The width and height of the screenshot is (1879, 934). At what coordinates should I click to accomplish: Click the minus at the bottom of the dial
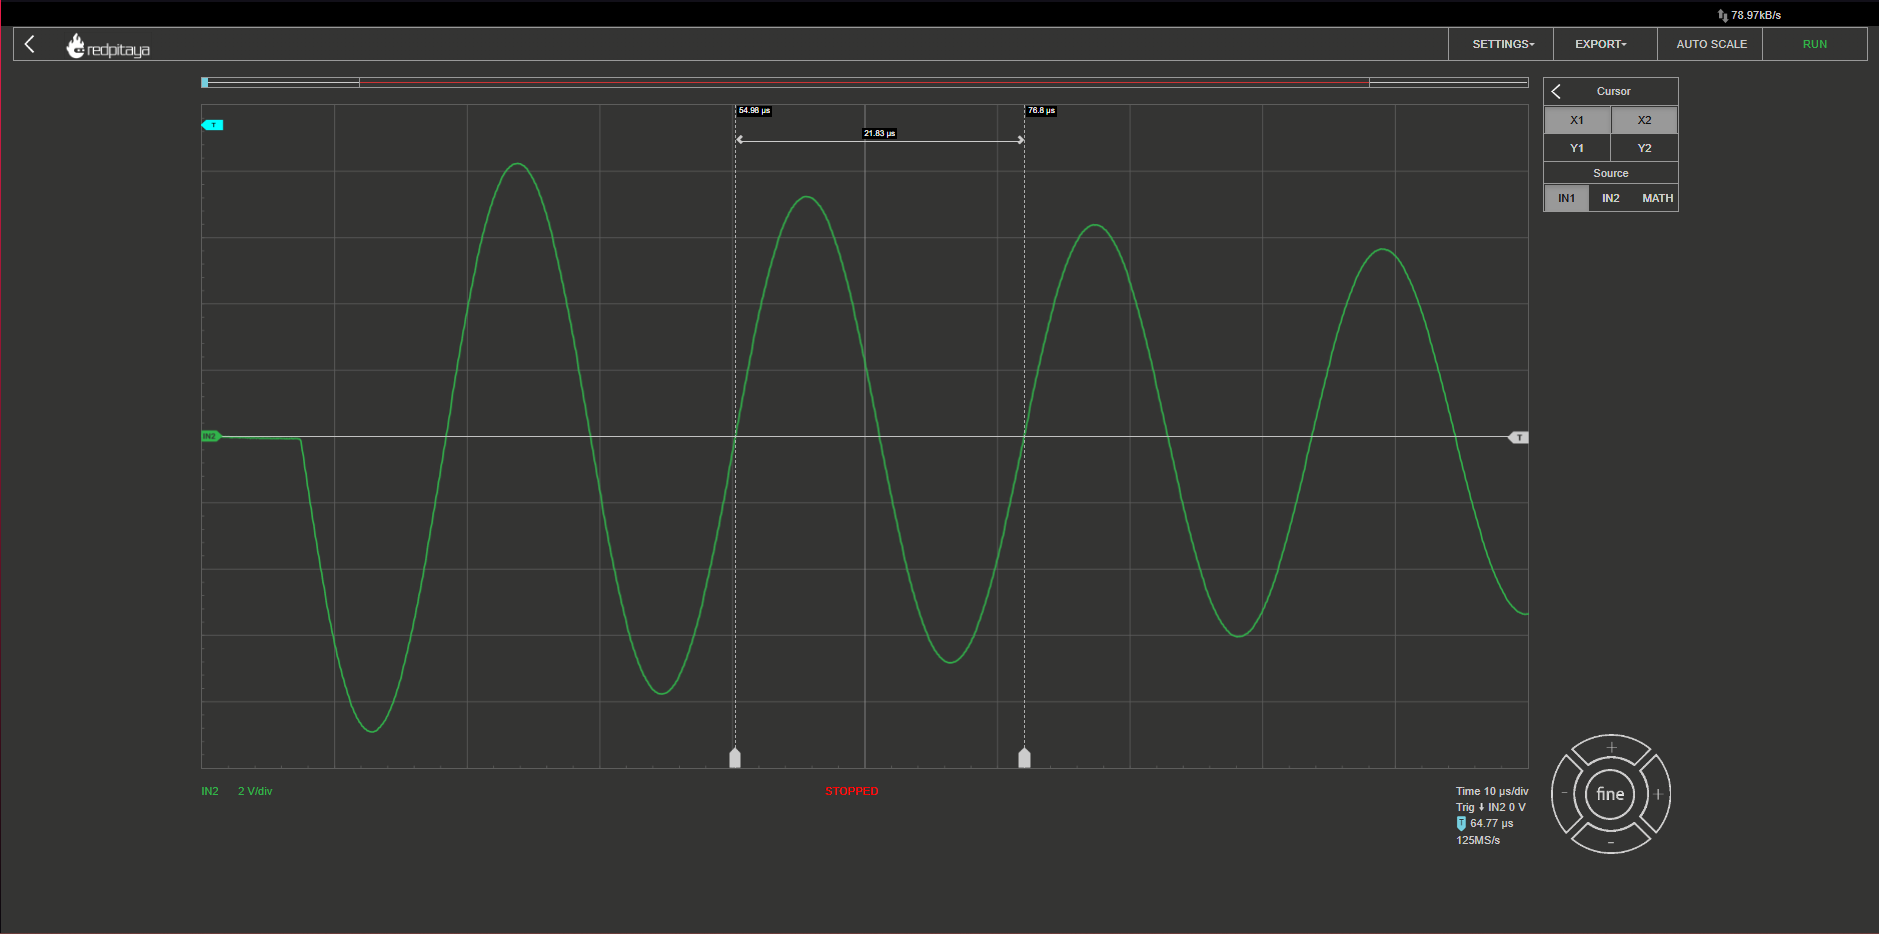1611,843
